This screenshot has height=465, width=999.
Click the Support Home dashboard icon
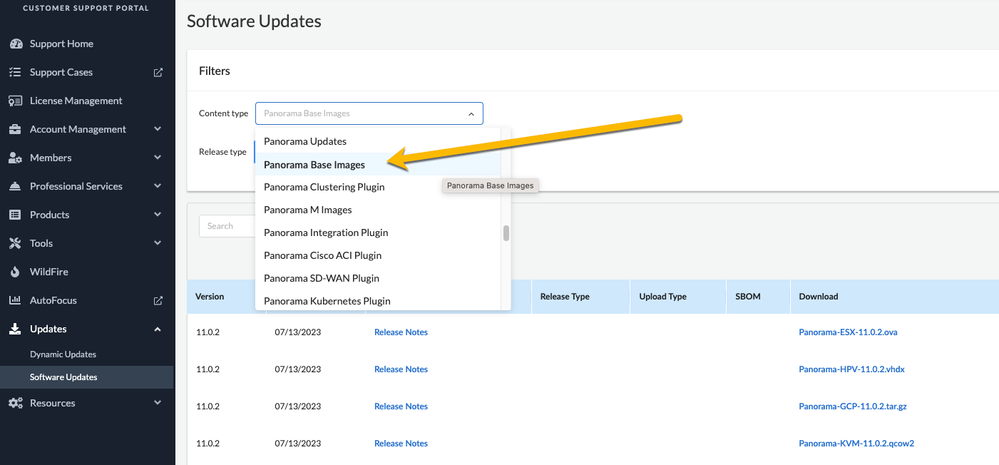point(15,44)
